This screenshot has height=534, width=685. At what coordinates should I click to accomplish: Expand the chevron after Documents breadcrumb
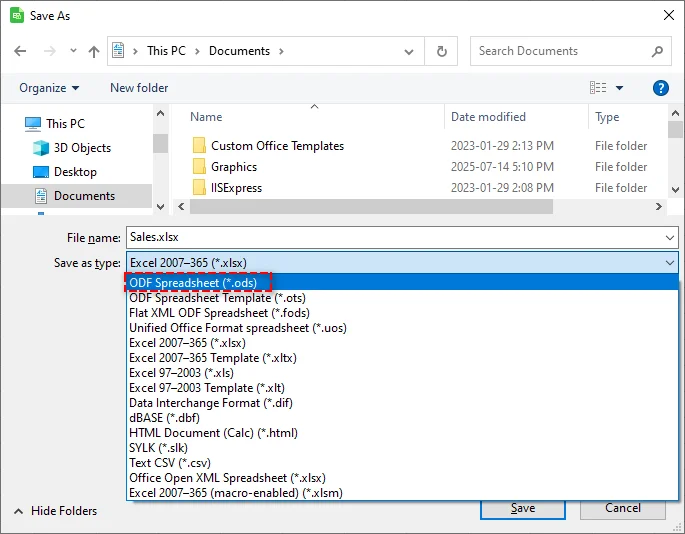tap(281, 51)
